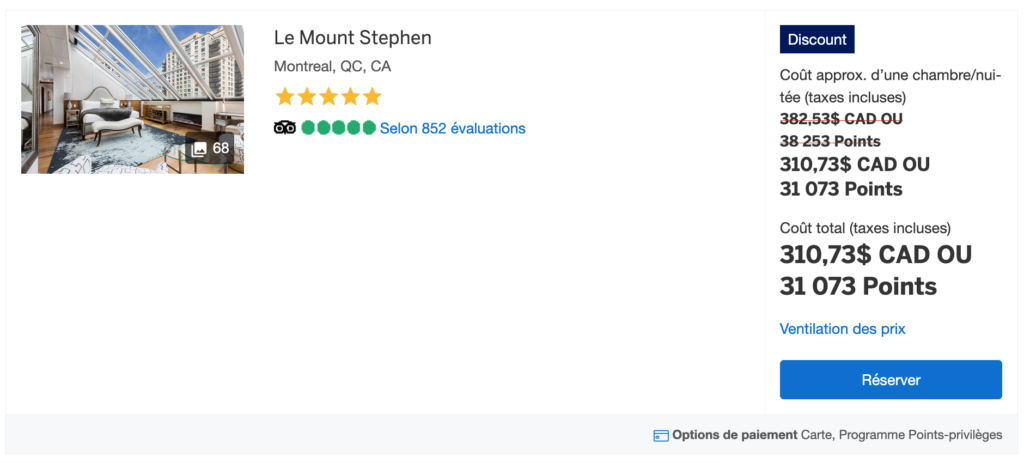Image resolution: width=1024 pixels, height=463 pixels.
Task: Click the payment card icon in footer
Action: coord(660,435)
